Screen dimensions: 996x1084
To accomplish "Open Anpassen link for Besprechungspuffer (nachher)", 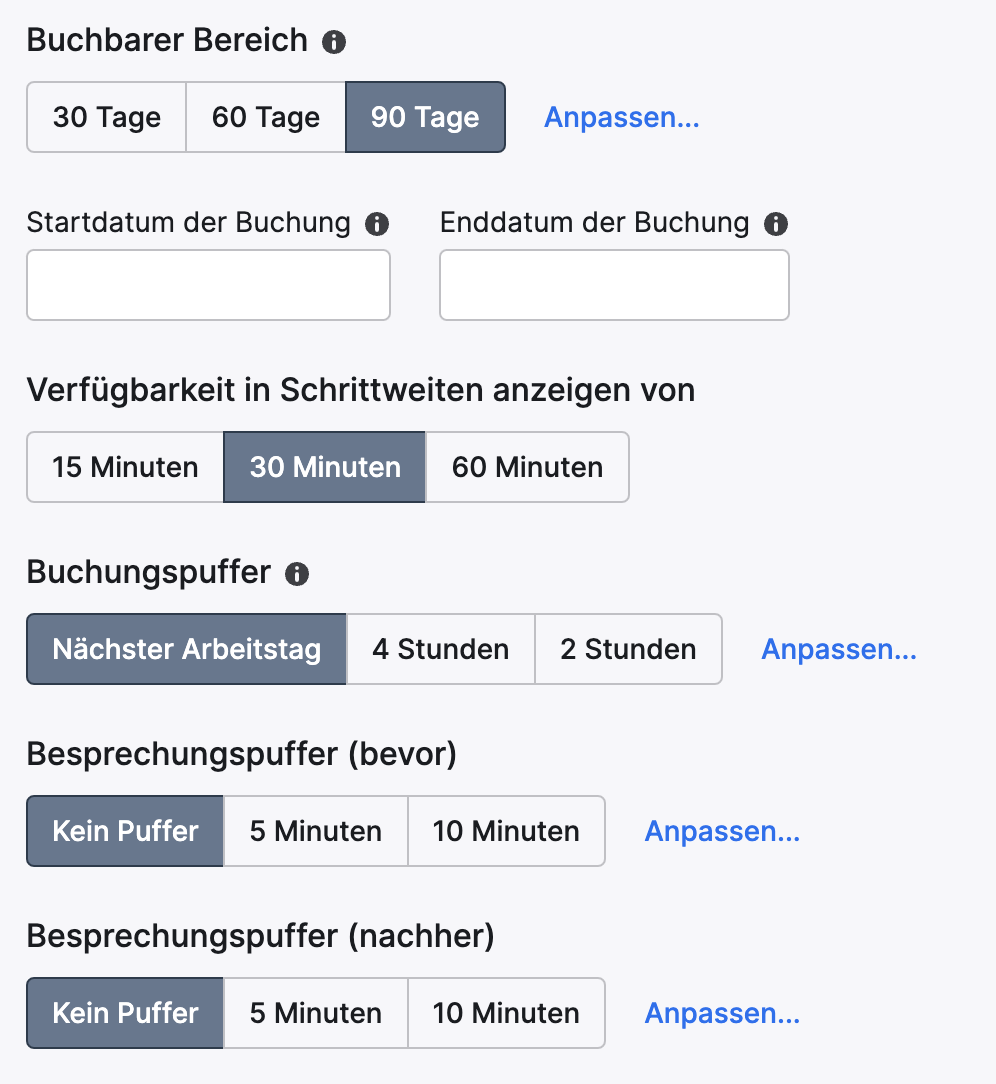I will [x=722, y=1013].
